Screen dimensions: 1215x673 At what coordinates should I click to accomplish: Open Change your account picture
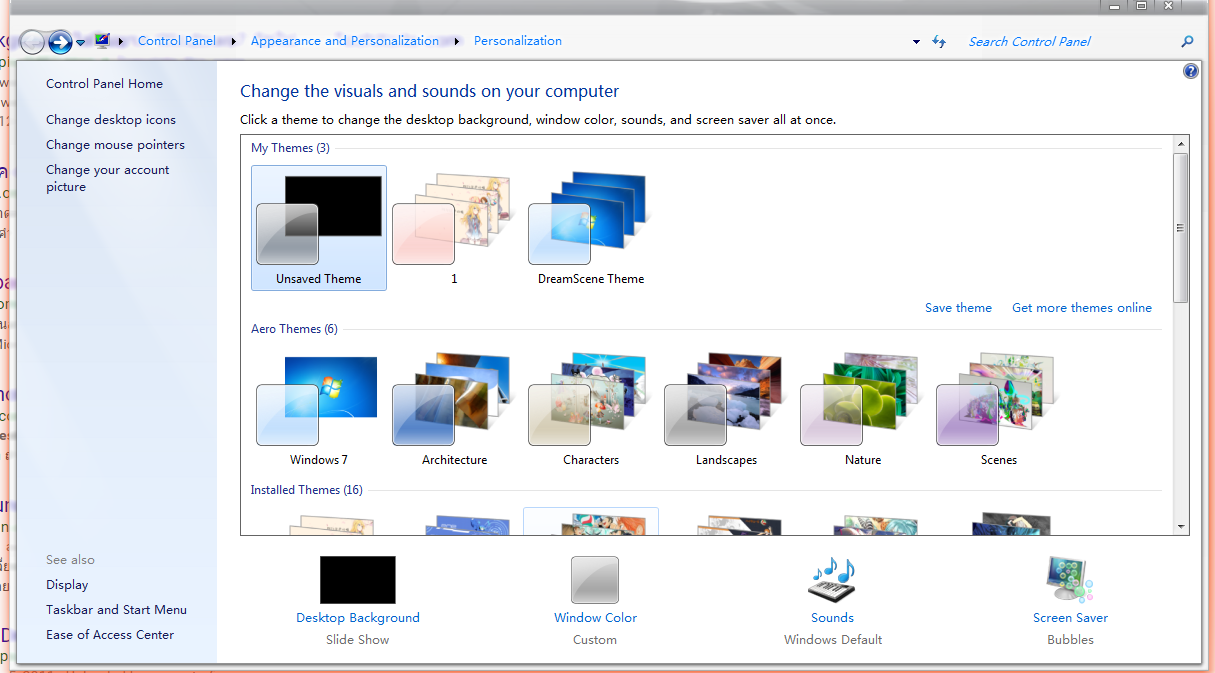108,178
